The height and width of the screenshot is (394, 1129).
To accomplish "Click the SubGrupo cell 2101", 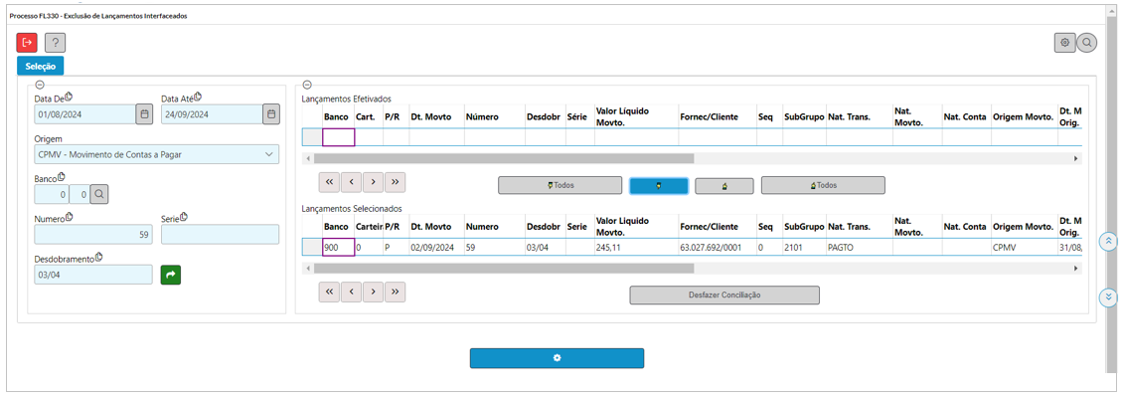I will 804,247.
